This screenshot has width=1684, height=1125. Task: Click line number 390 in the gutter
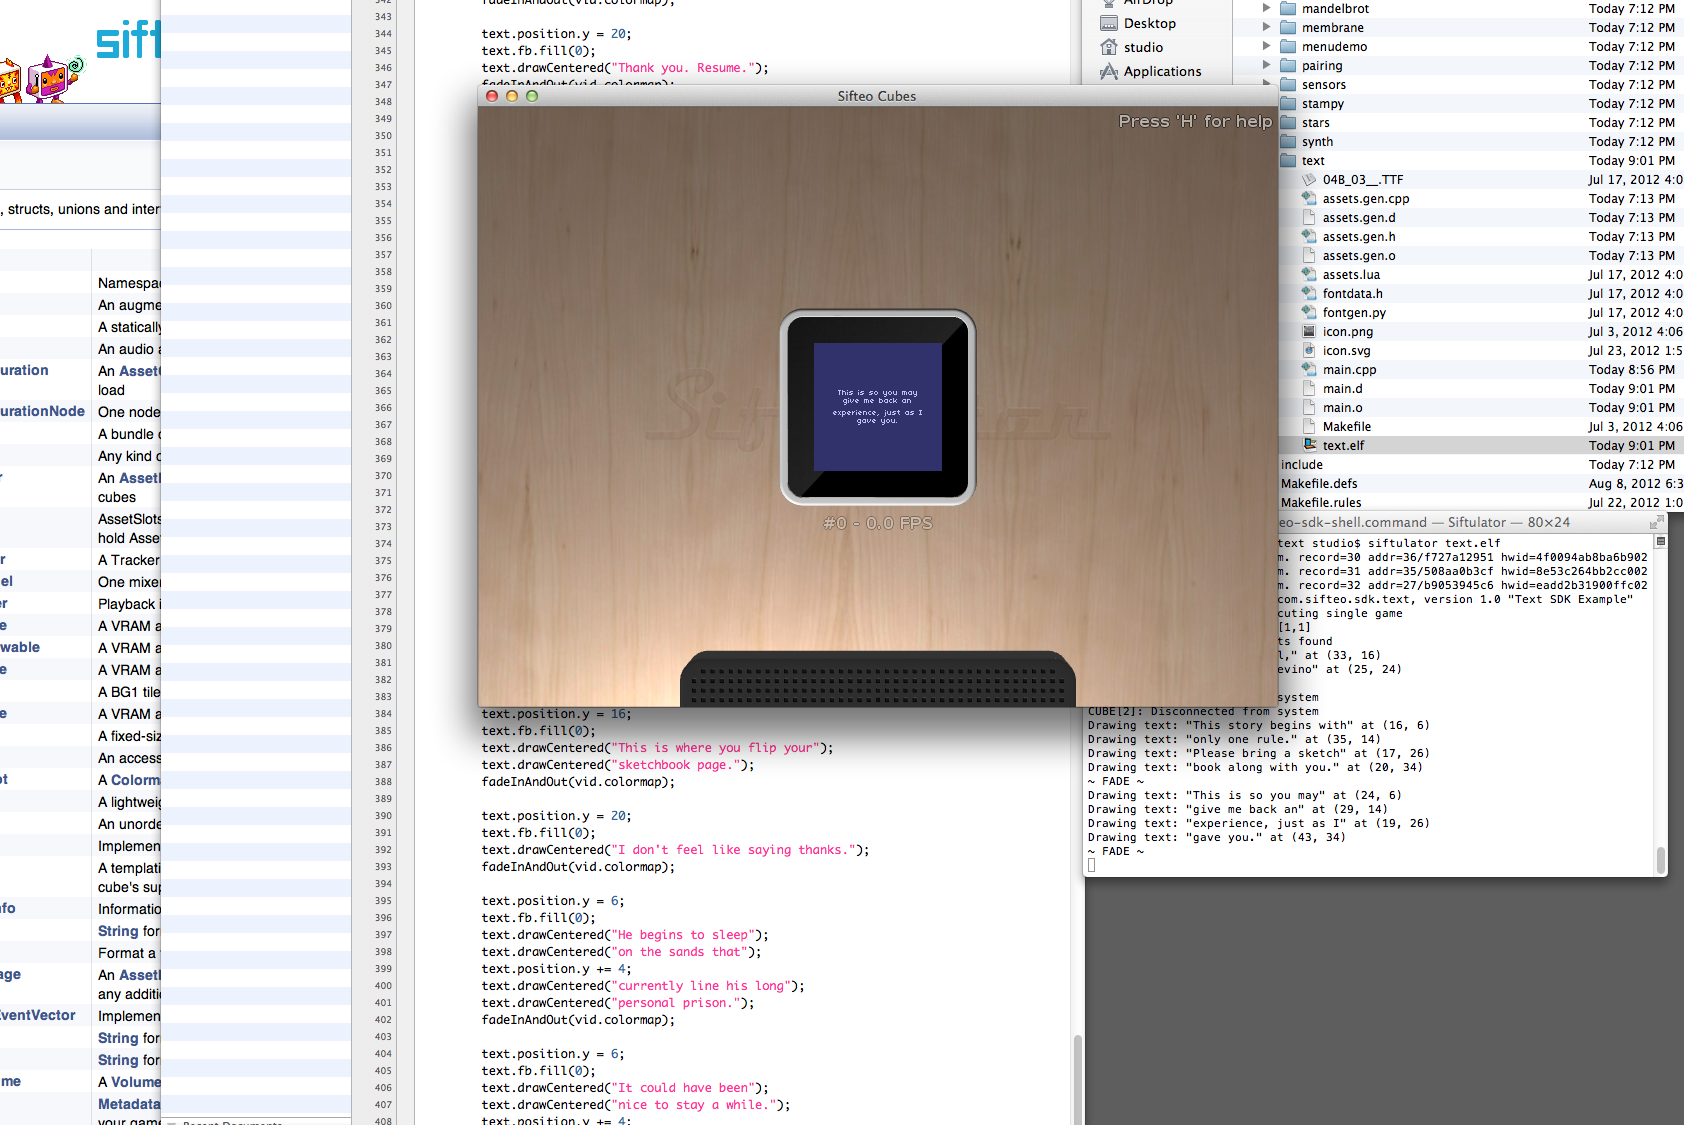point(383,816)
